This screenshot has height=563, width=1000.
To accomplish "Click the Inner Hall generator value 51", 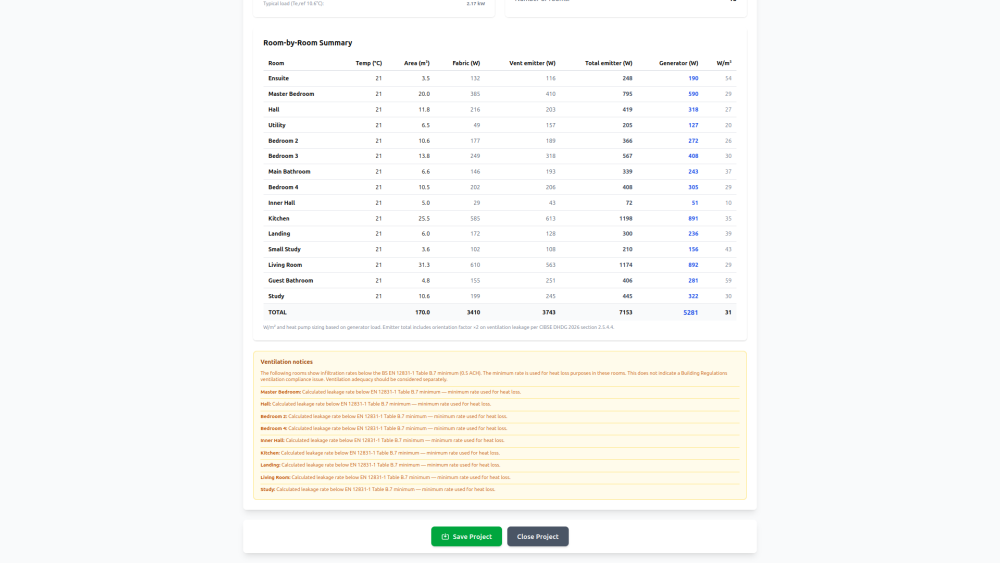I will tap(695, 203).
